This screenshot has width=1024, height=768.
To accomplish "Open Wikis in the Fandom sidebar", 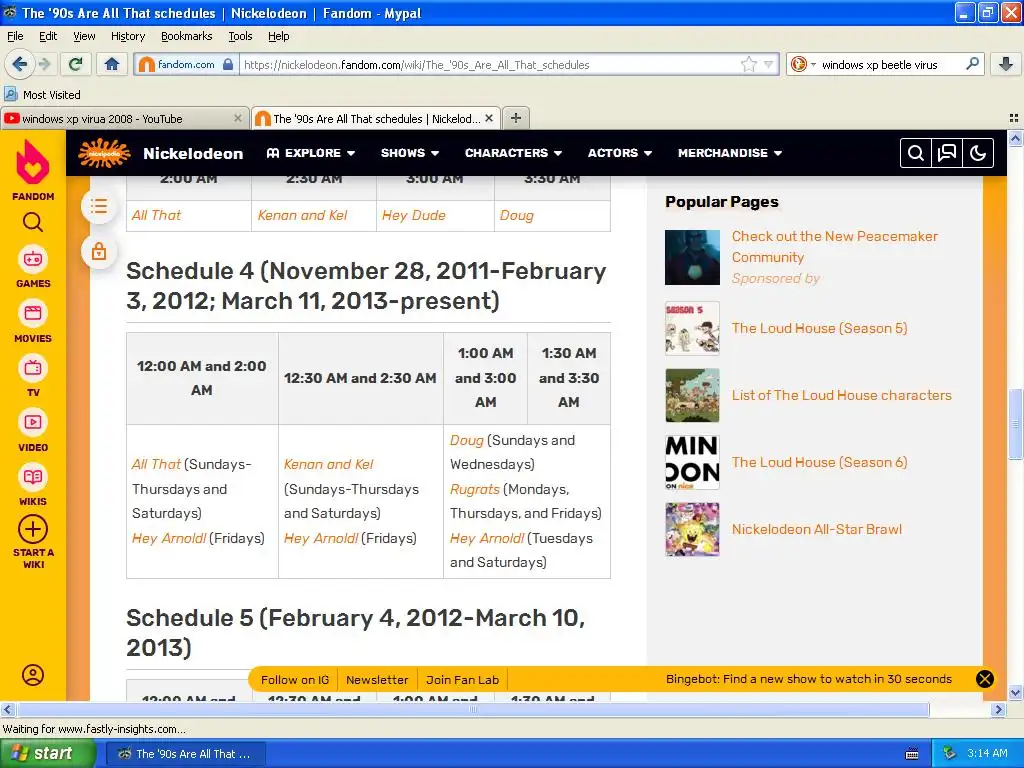I will click(x=33, y=485).
